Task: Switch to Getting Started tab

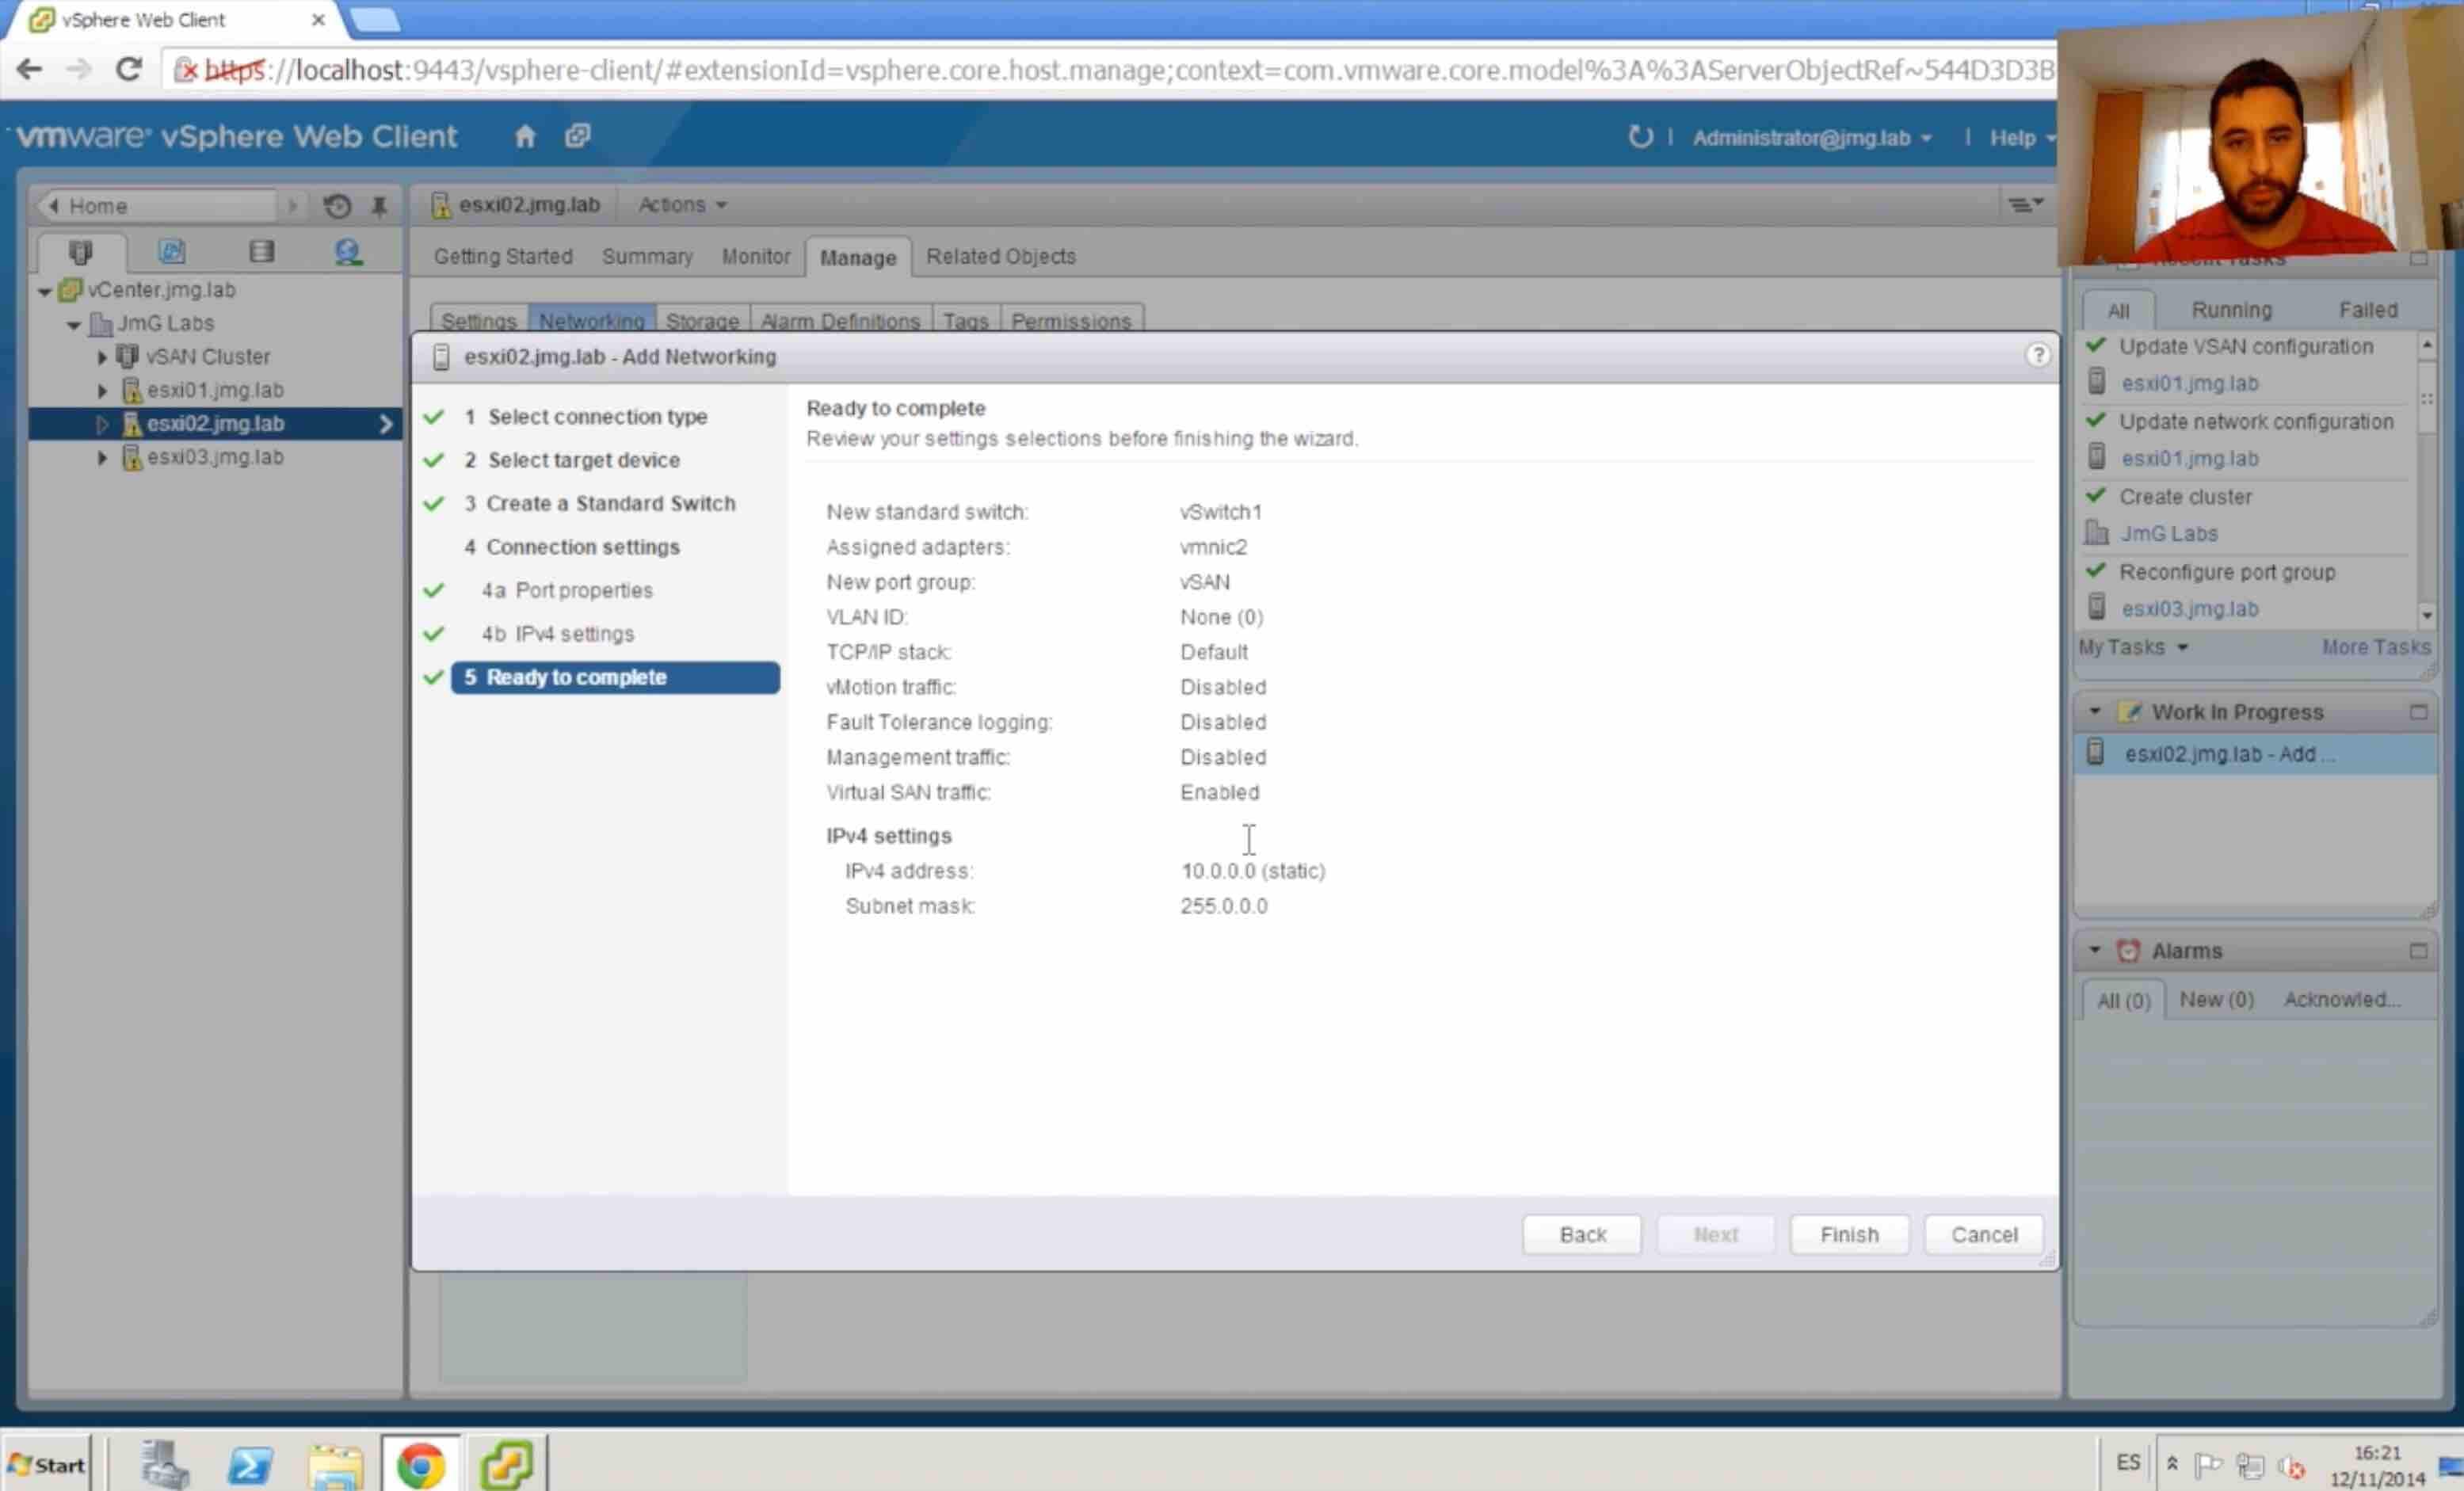Action: (x=503, y=257)
